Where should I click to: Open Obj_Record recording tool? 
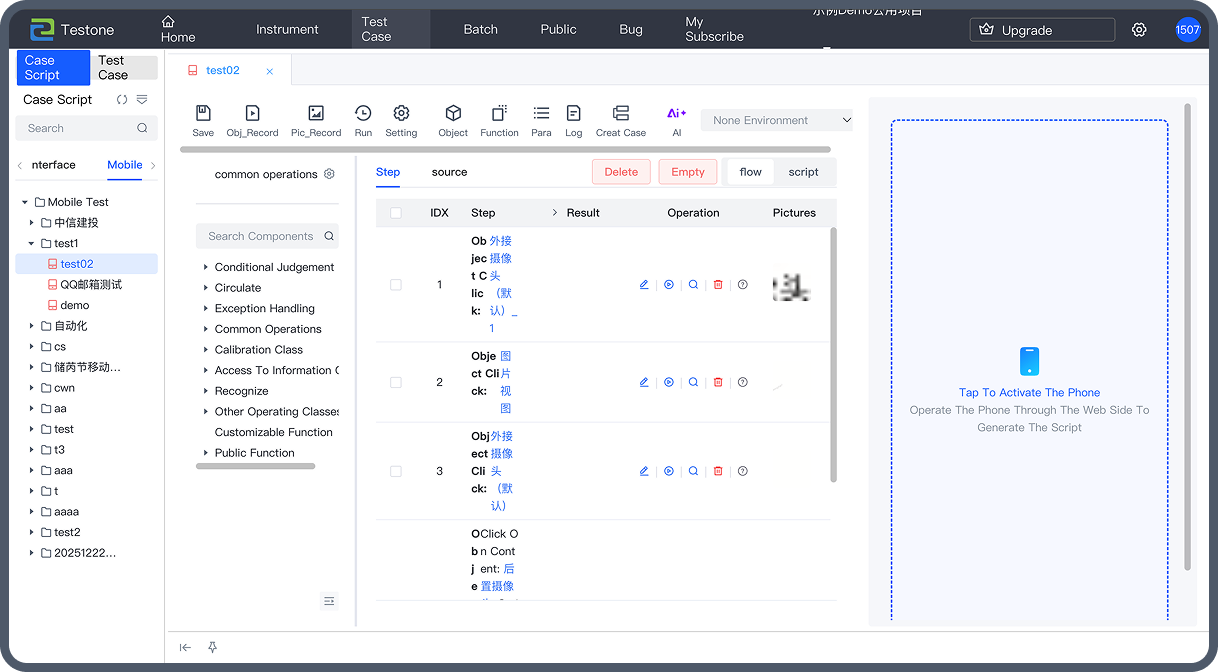[252, 114]
